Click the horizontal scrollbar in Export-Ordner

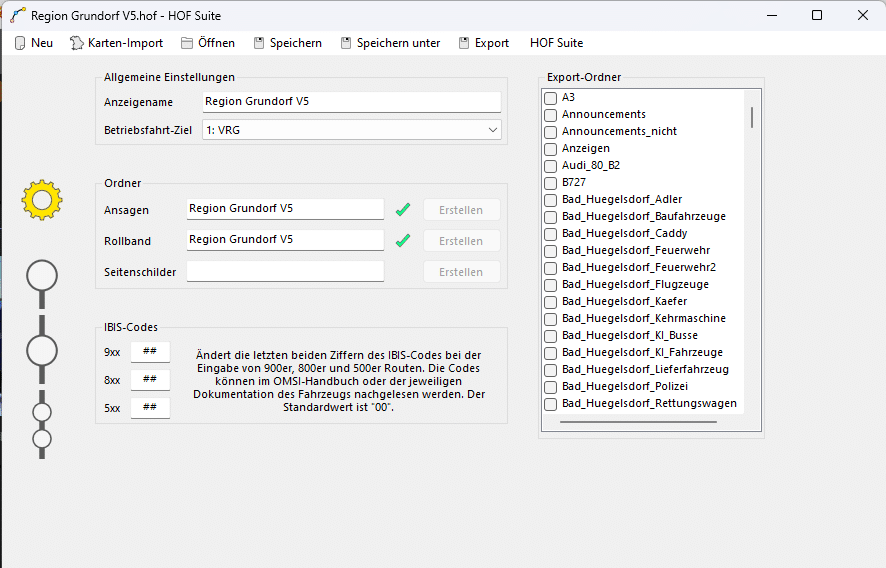coord(638,422)
